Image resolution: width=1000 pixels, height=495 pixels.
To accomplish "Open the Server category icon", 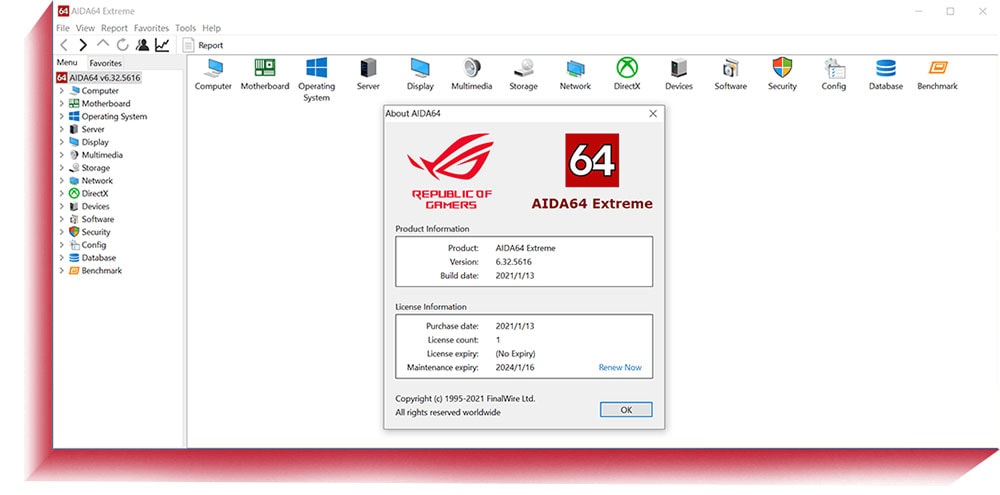I will (368, 68).
